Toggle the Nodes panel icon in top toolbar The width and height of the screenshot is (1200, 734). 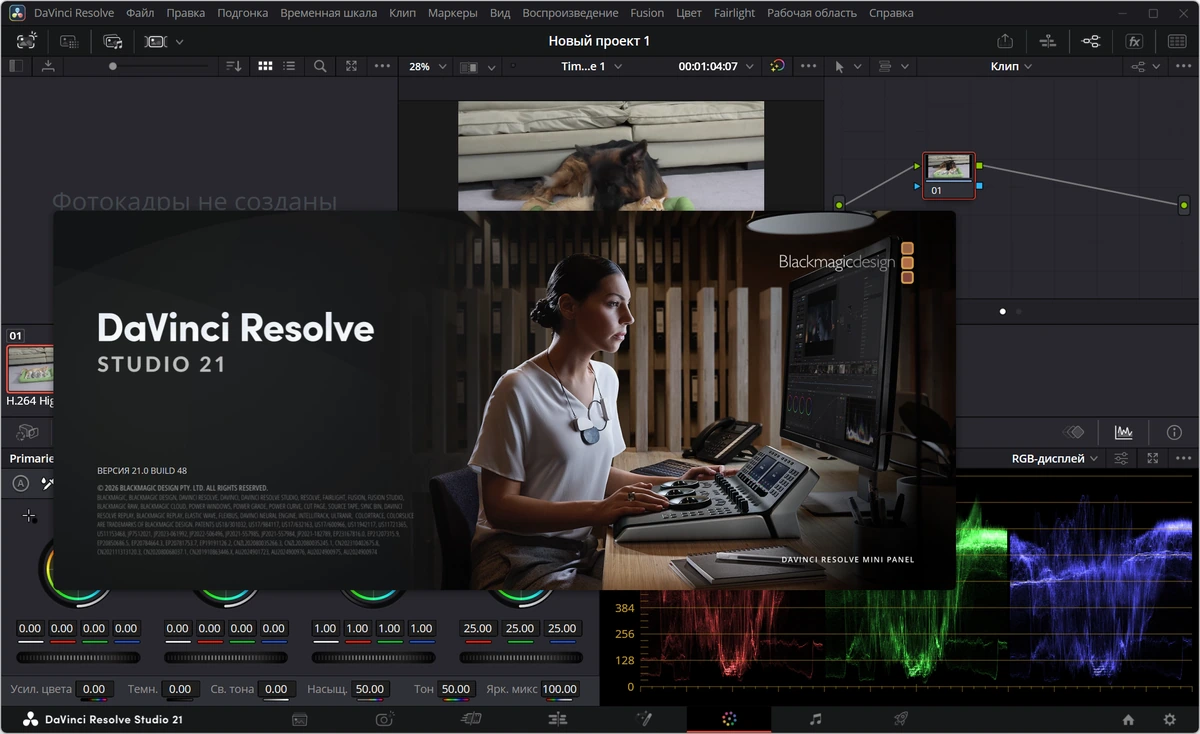[1091, 41]
